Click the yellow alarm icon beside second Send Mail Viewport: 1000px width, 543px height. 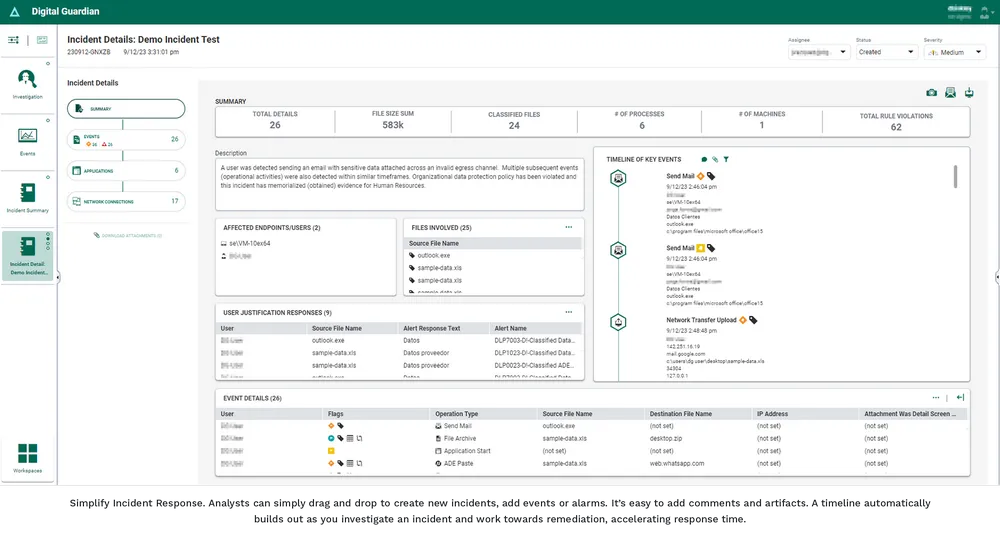(700, 248)
